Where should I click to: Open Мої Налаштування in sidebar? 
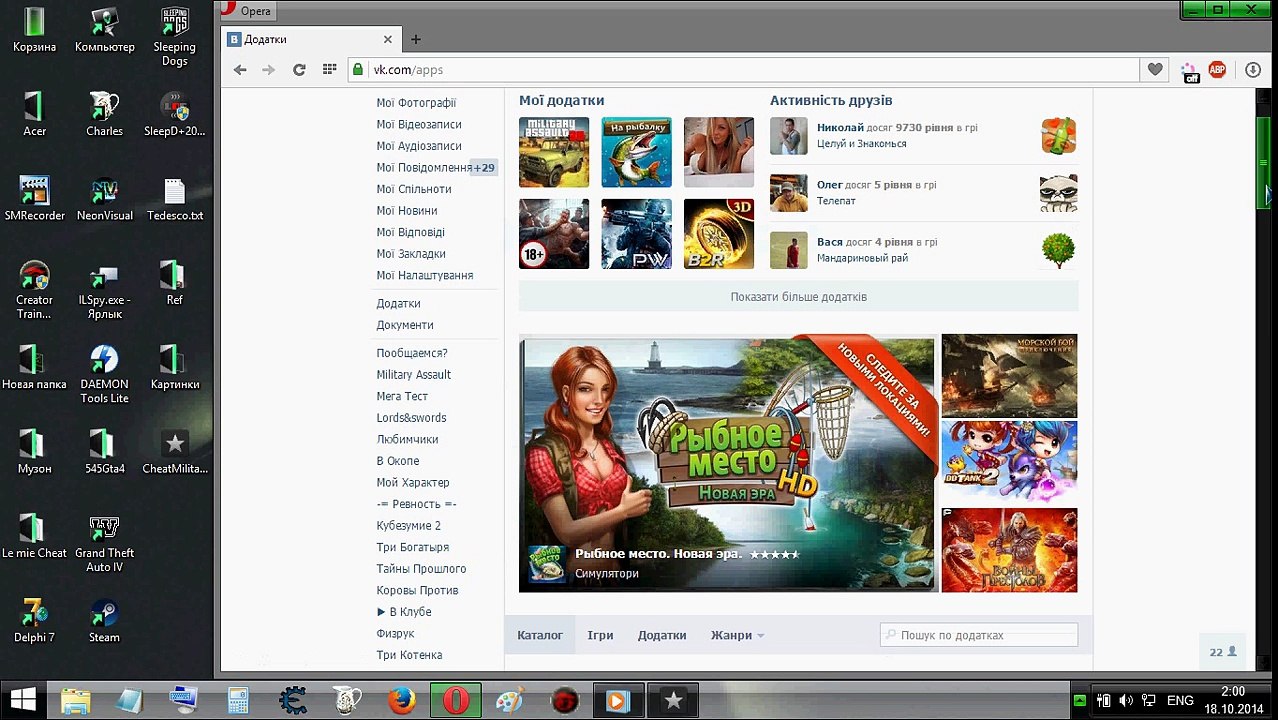425,275
